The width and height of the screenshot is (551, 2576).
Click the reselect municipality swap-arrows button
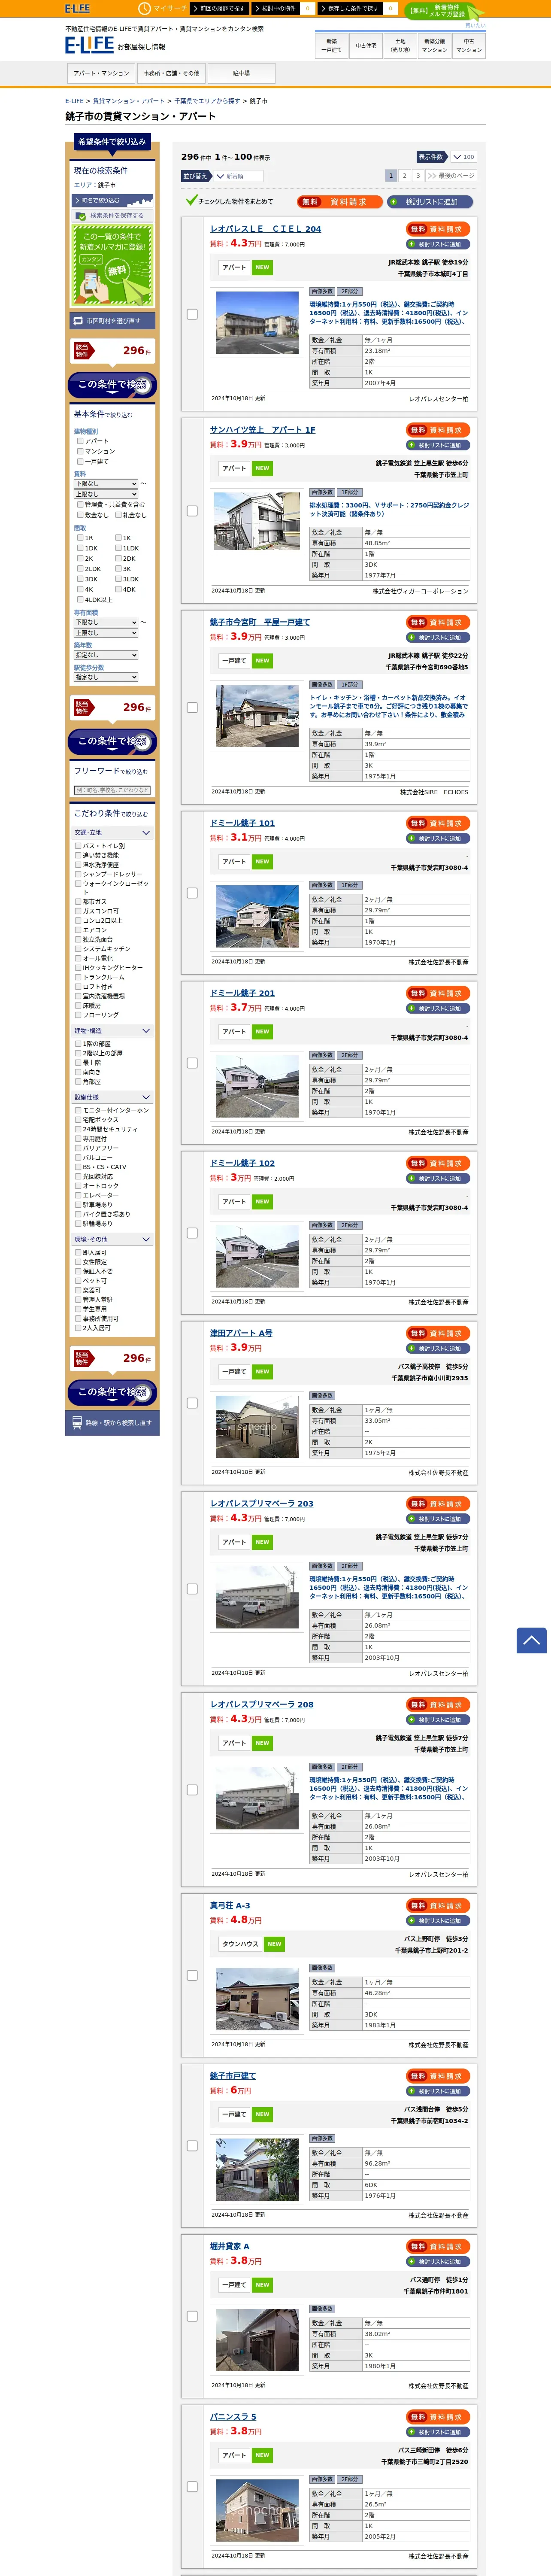(112, 321)
